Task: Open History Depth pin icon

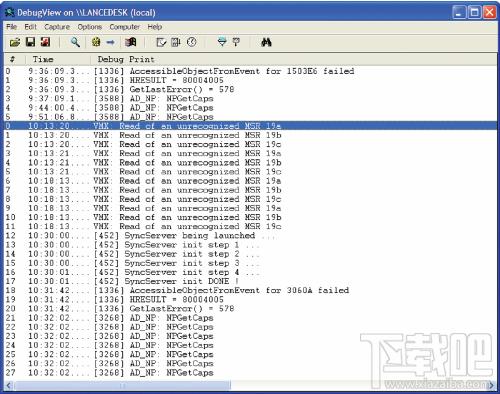Action: tap(236, 42)
